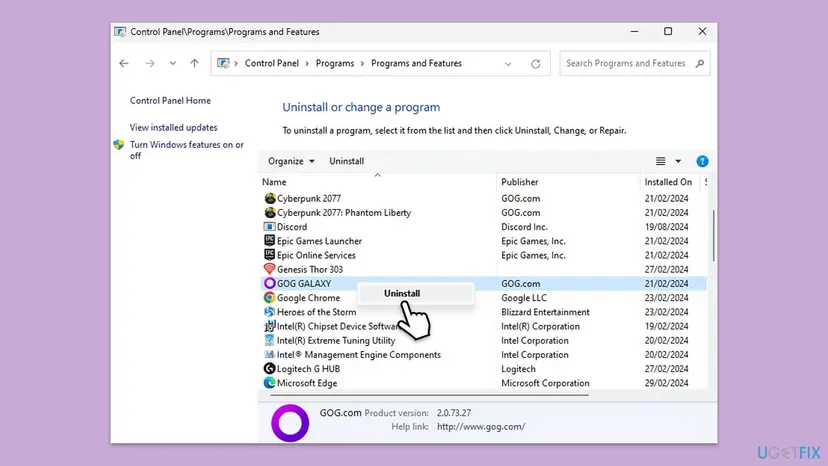Select the Google Chrome row name
The image size is (828, 466).
(308, 298)
